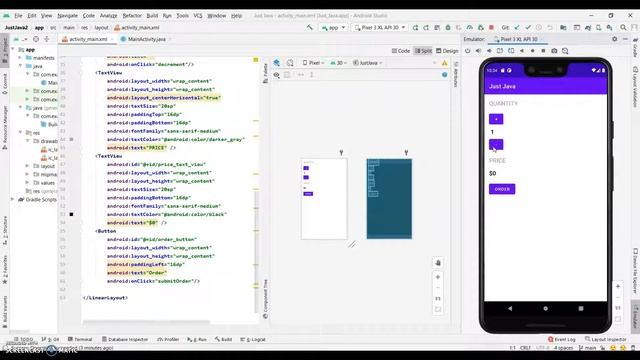Click the Git rollback undo icon
This screenshot has width=640, height=360.
(550, 27)
